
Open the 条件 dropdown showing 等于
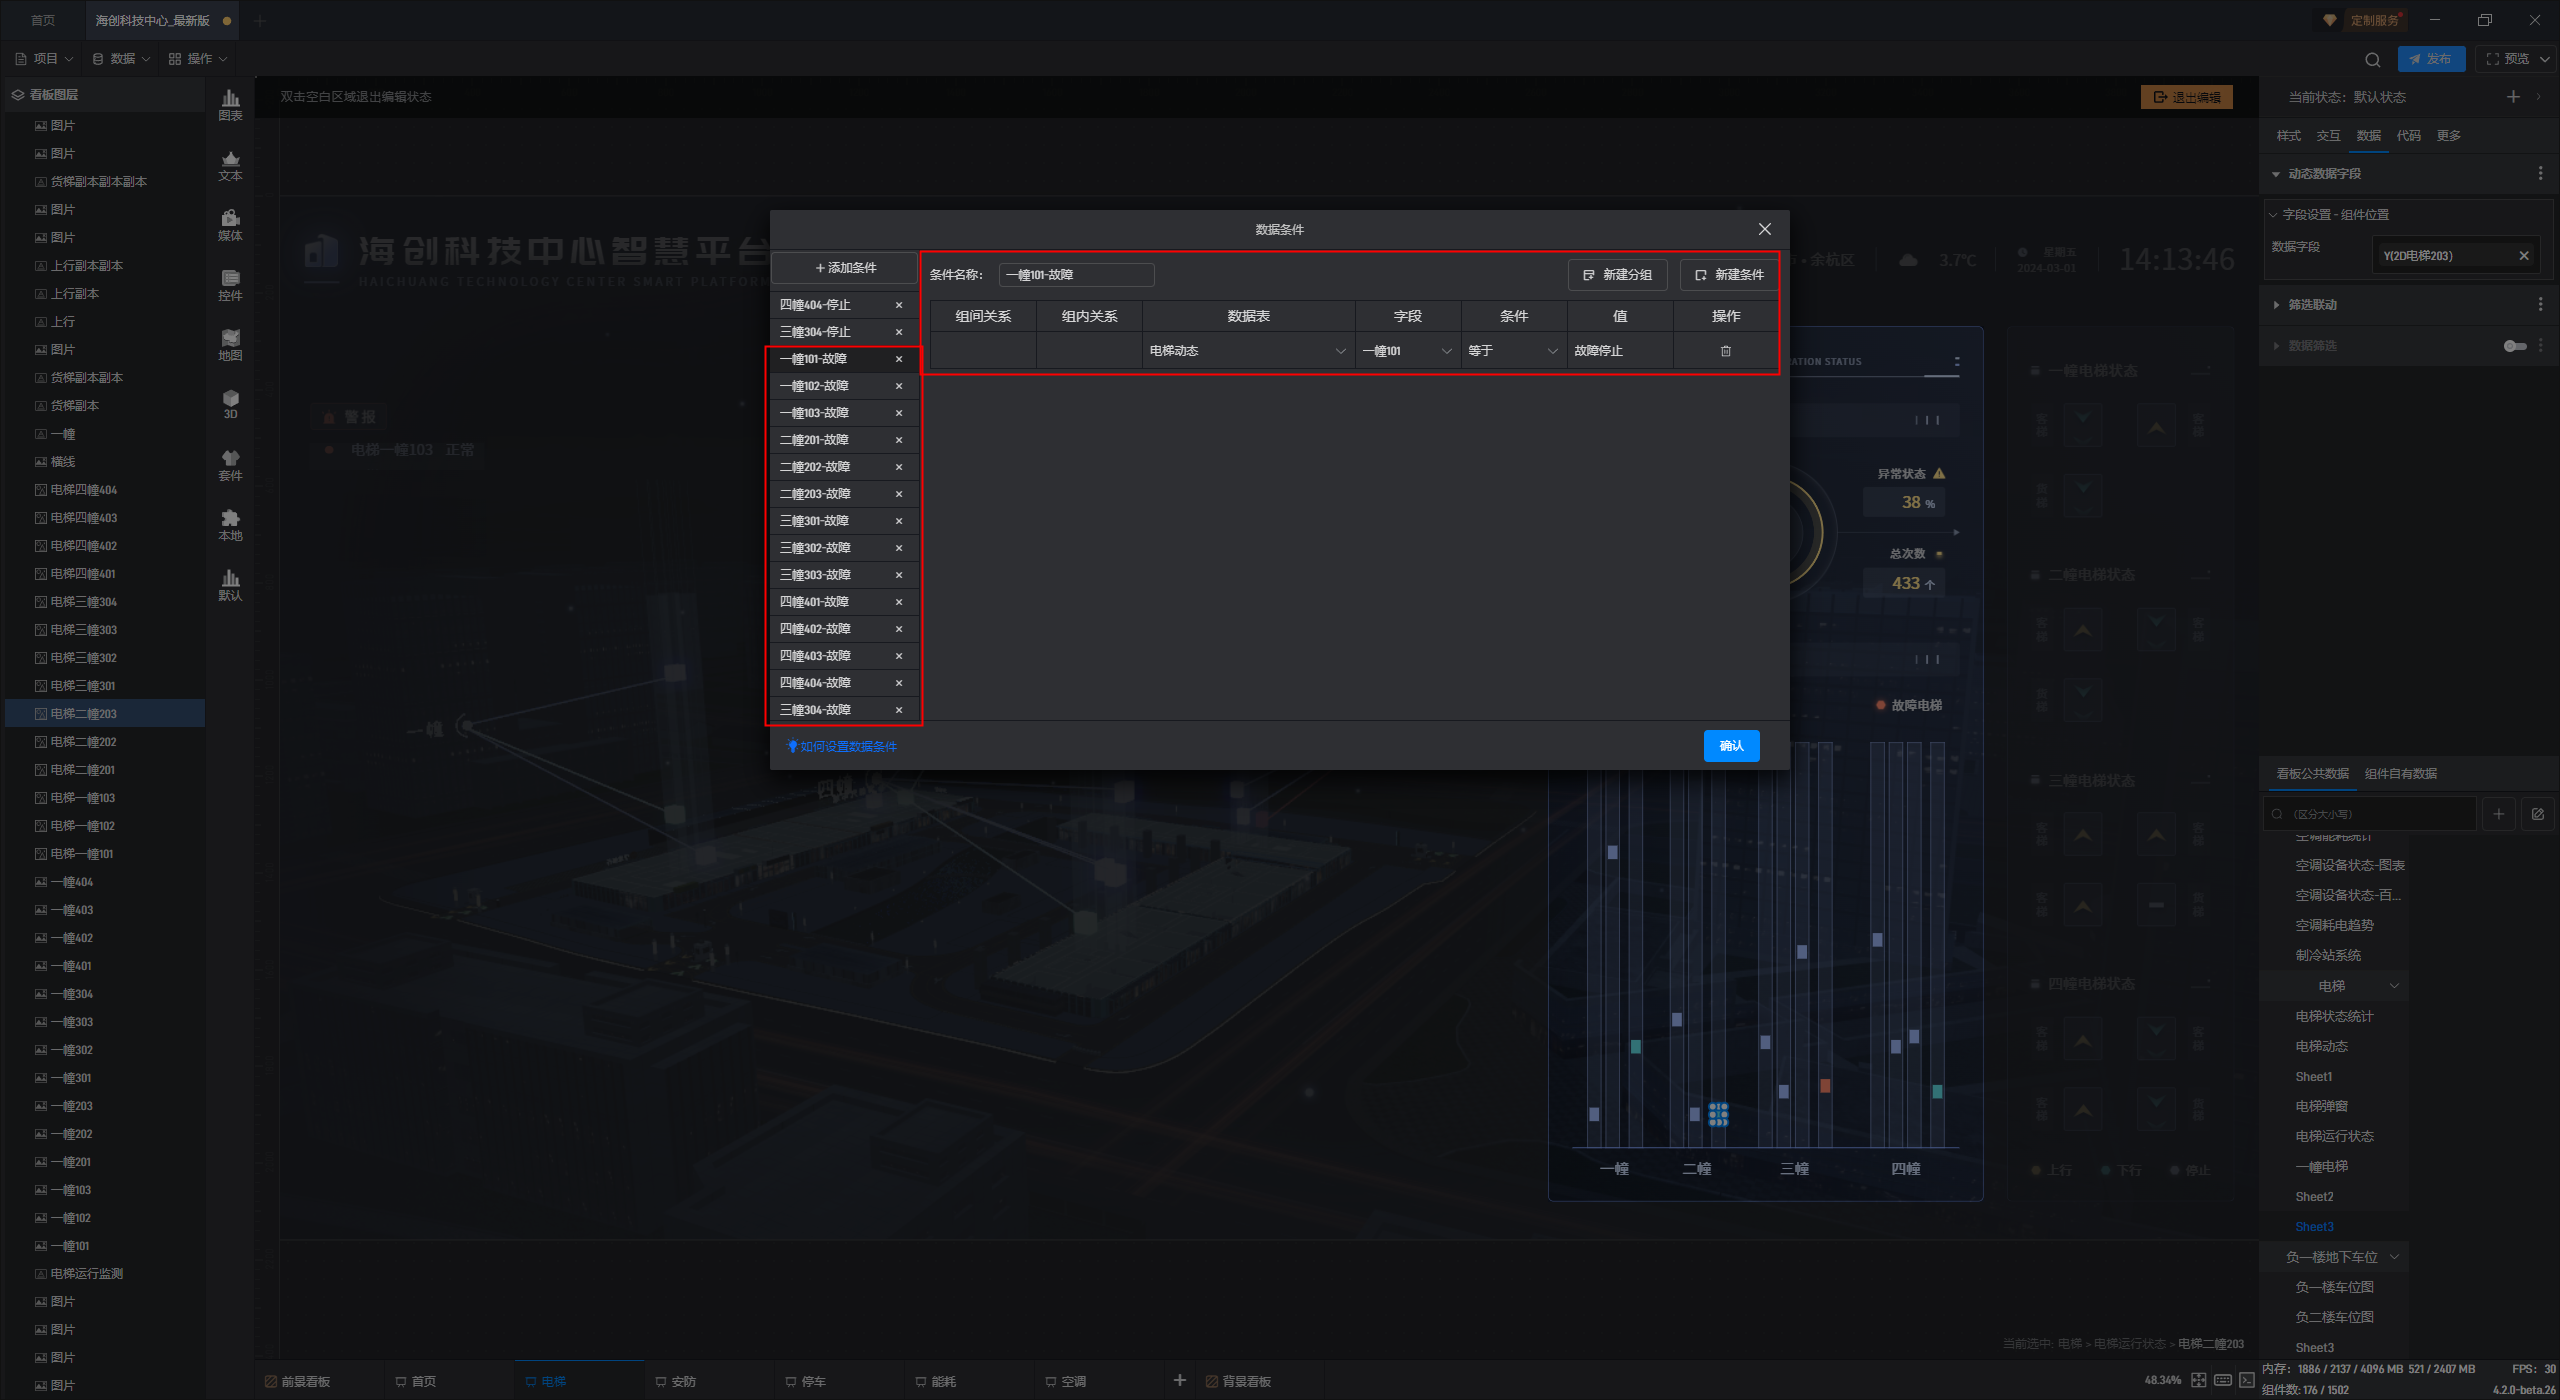coord(1512,351)
